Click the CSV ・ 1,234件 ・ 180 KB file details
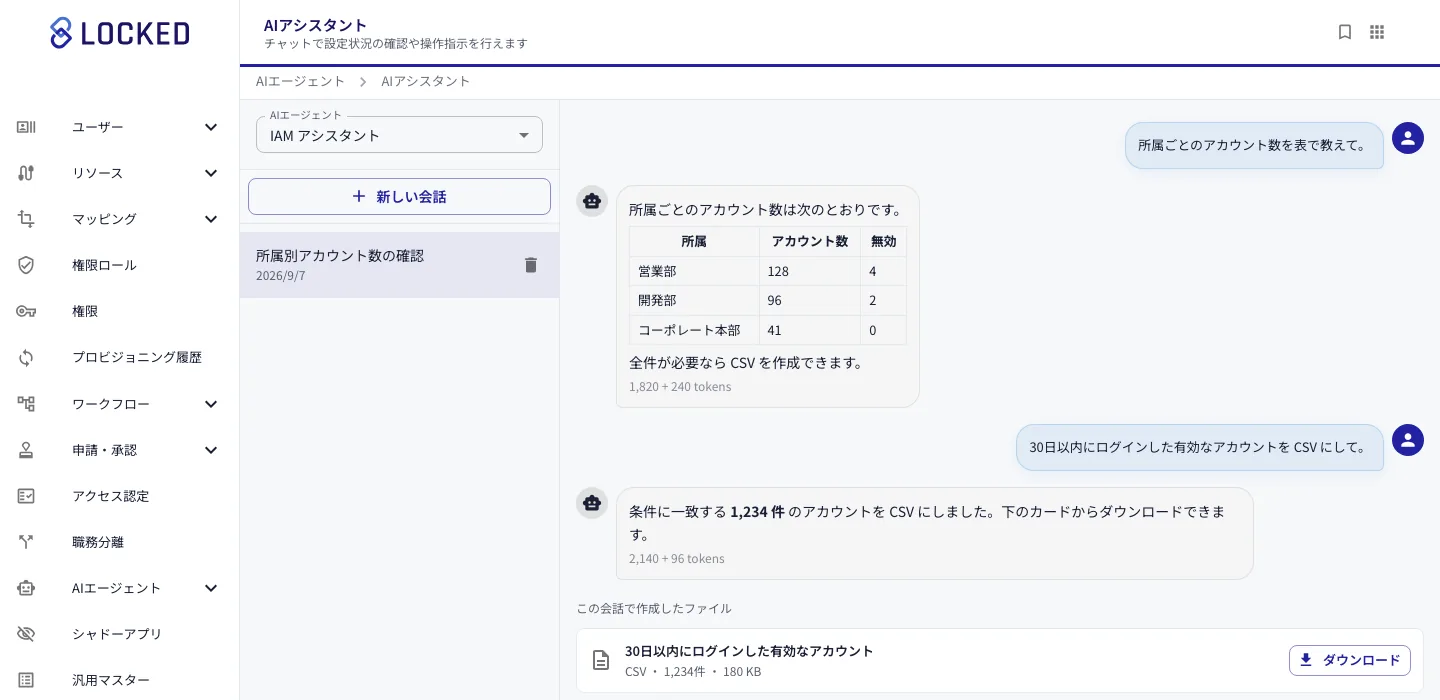 tap(693, 672)
